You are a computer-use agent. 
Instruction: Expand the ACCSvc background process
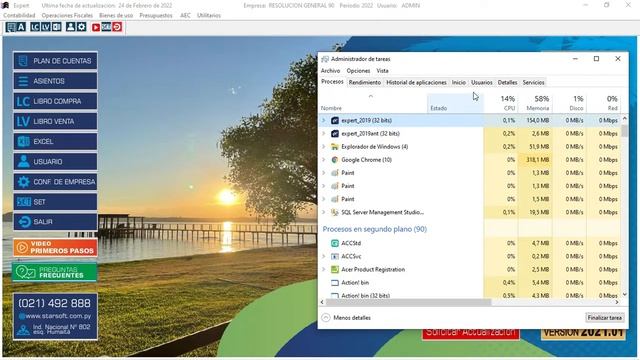[324, 256]
